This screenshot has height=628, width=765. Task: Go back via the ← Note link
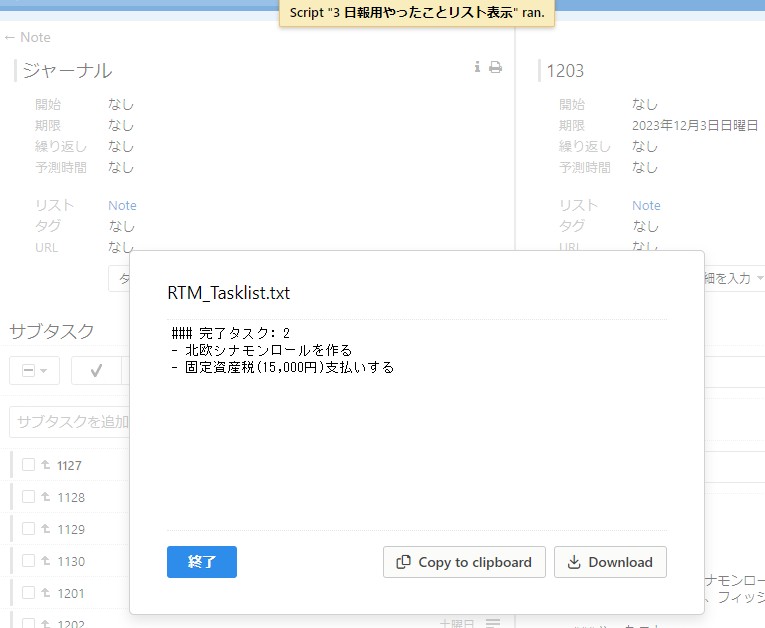point(27,37)
